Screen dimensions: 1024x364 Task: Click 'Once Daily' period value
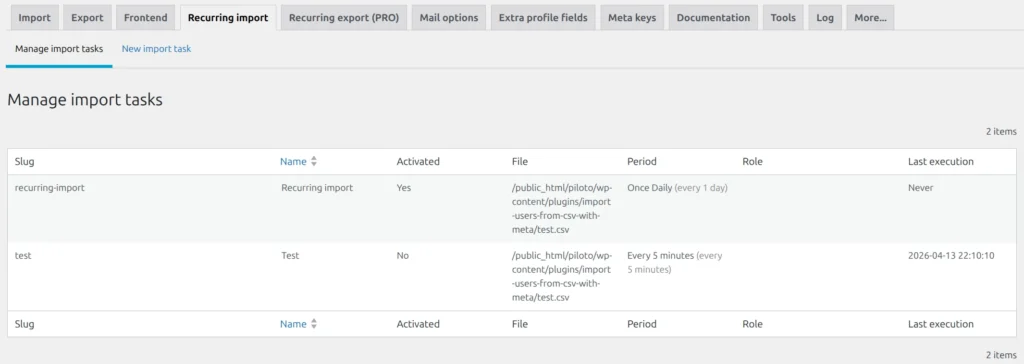click(649, 188)
